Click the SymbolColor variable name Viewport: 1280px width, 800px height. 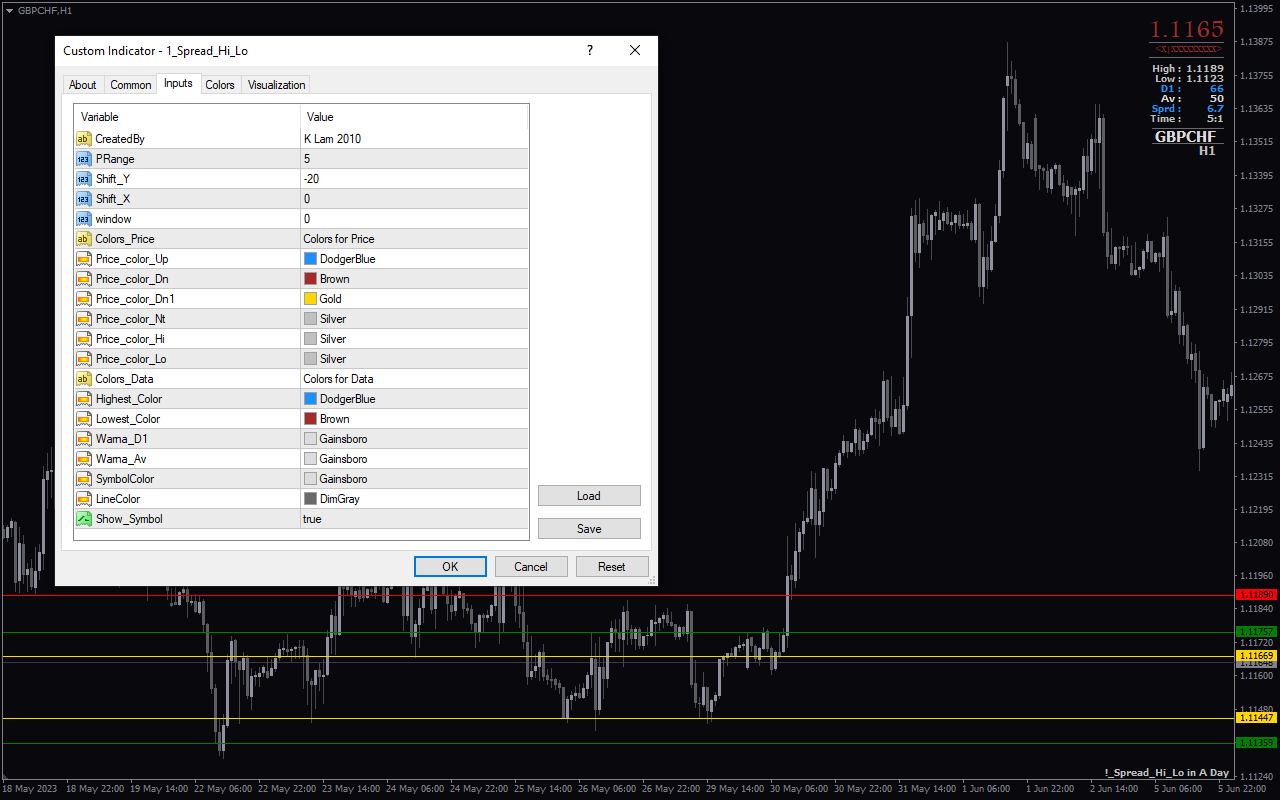[125, 479]
